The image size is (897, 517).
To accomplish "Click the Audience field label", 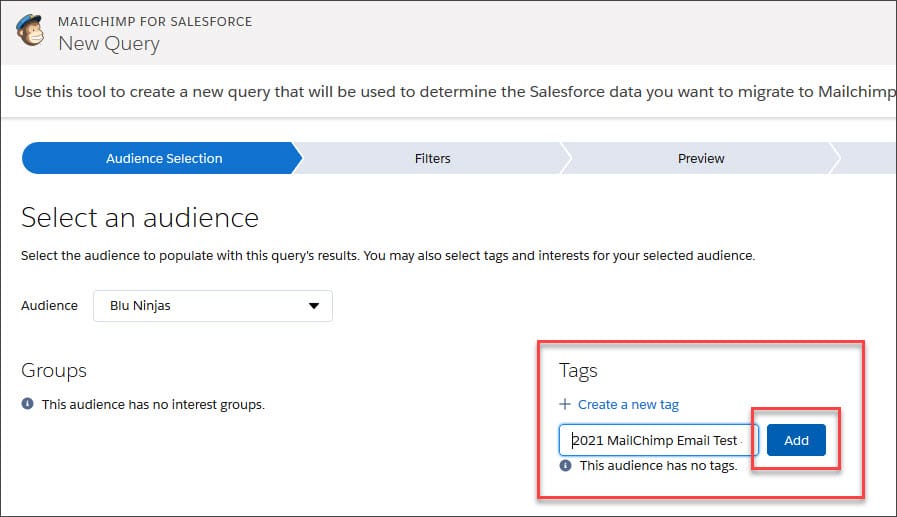I will (49, 306).
